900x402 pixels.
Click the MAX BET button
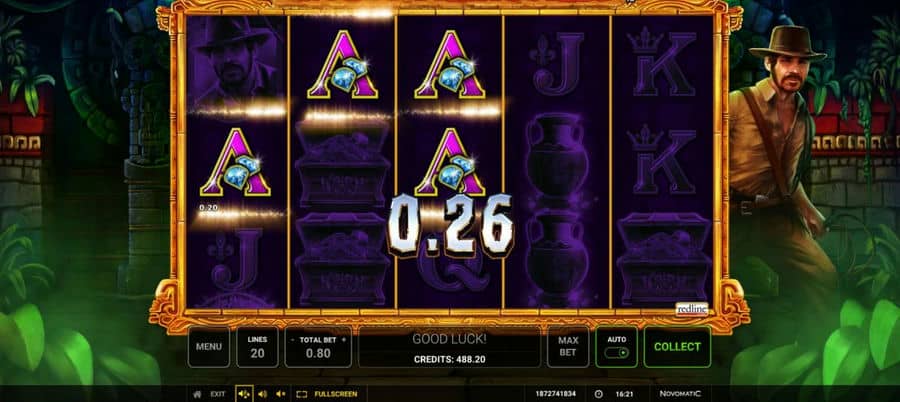(568, 347)
